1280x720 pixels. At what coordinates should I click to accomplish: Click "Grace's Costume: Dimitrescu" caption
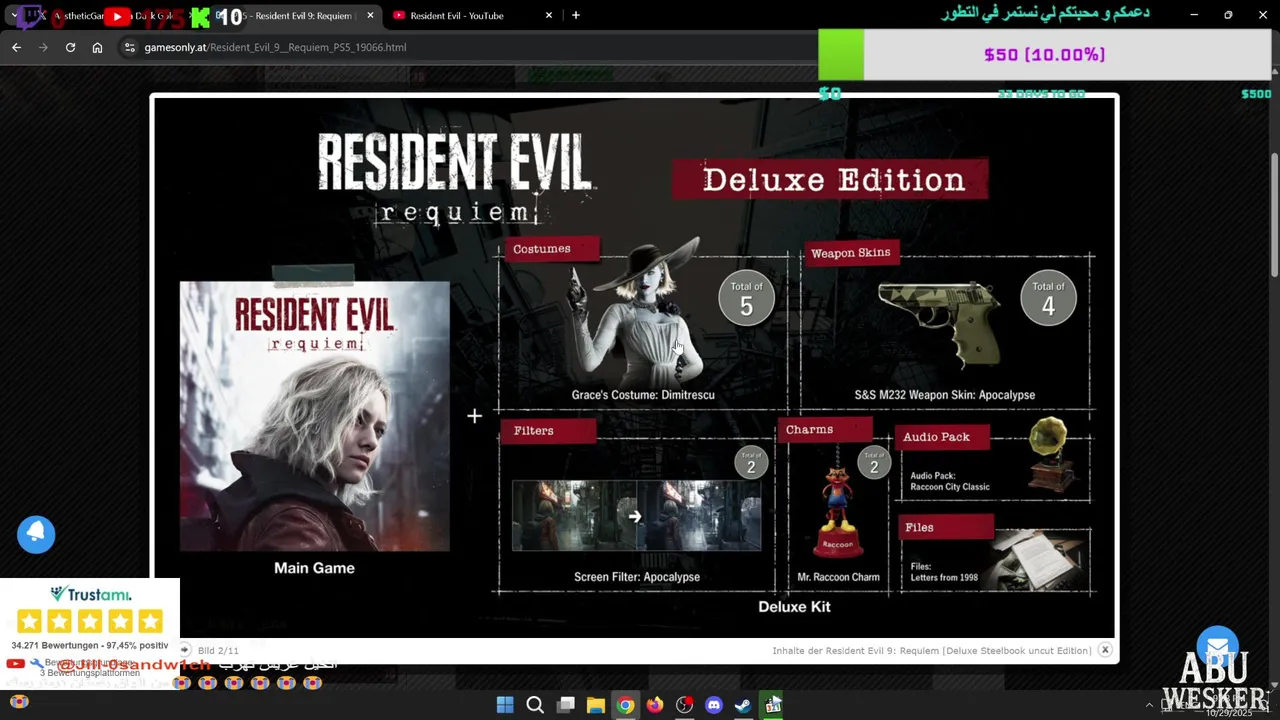click(x=643, y=395)
